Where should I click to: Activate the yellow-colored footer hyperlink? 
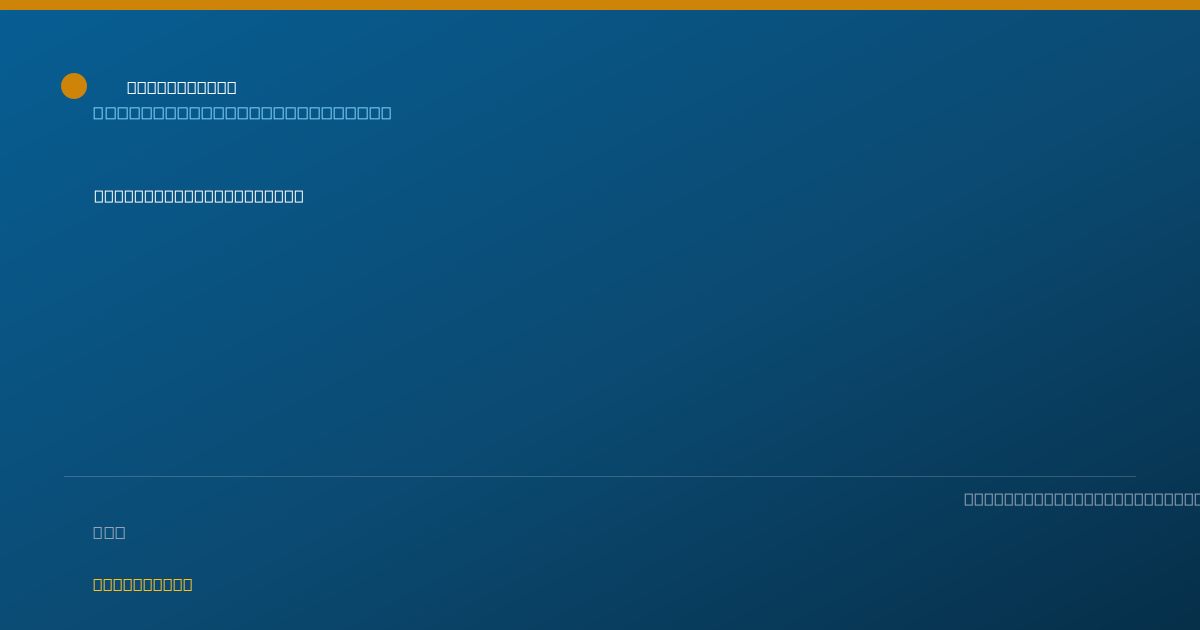(143, 584)
